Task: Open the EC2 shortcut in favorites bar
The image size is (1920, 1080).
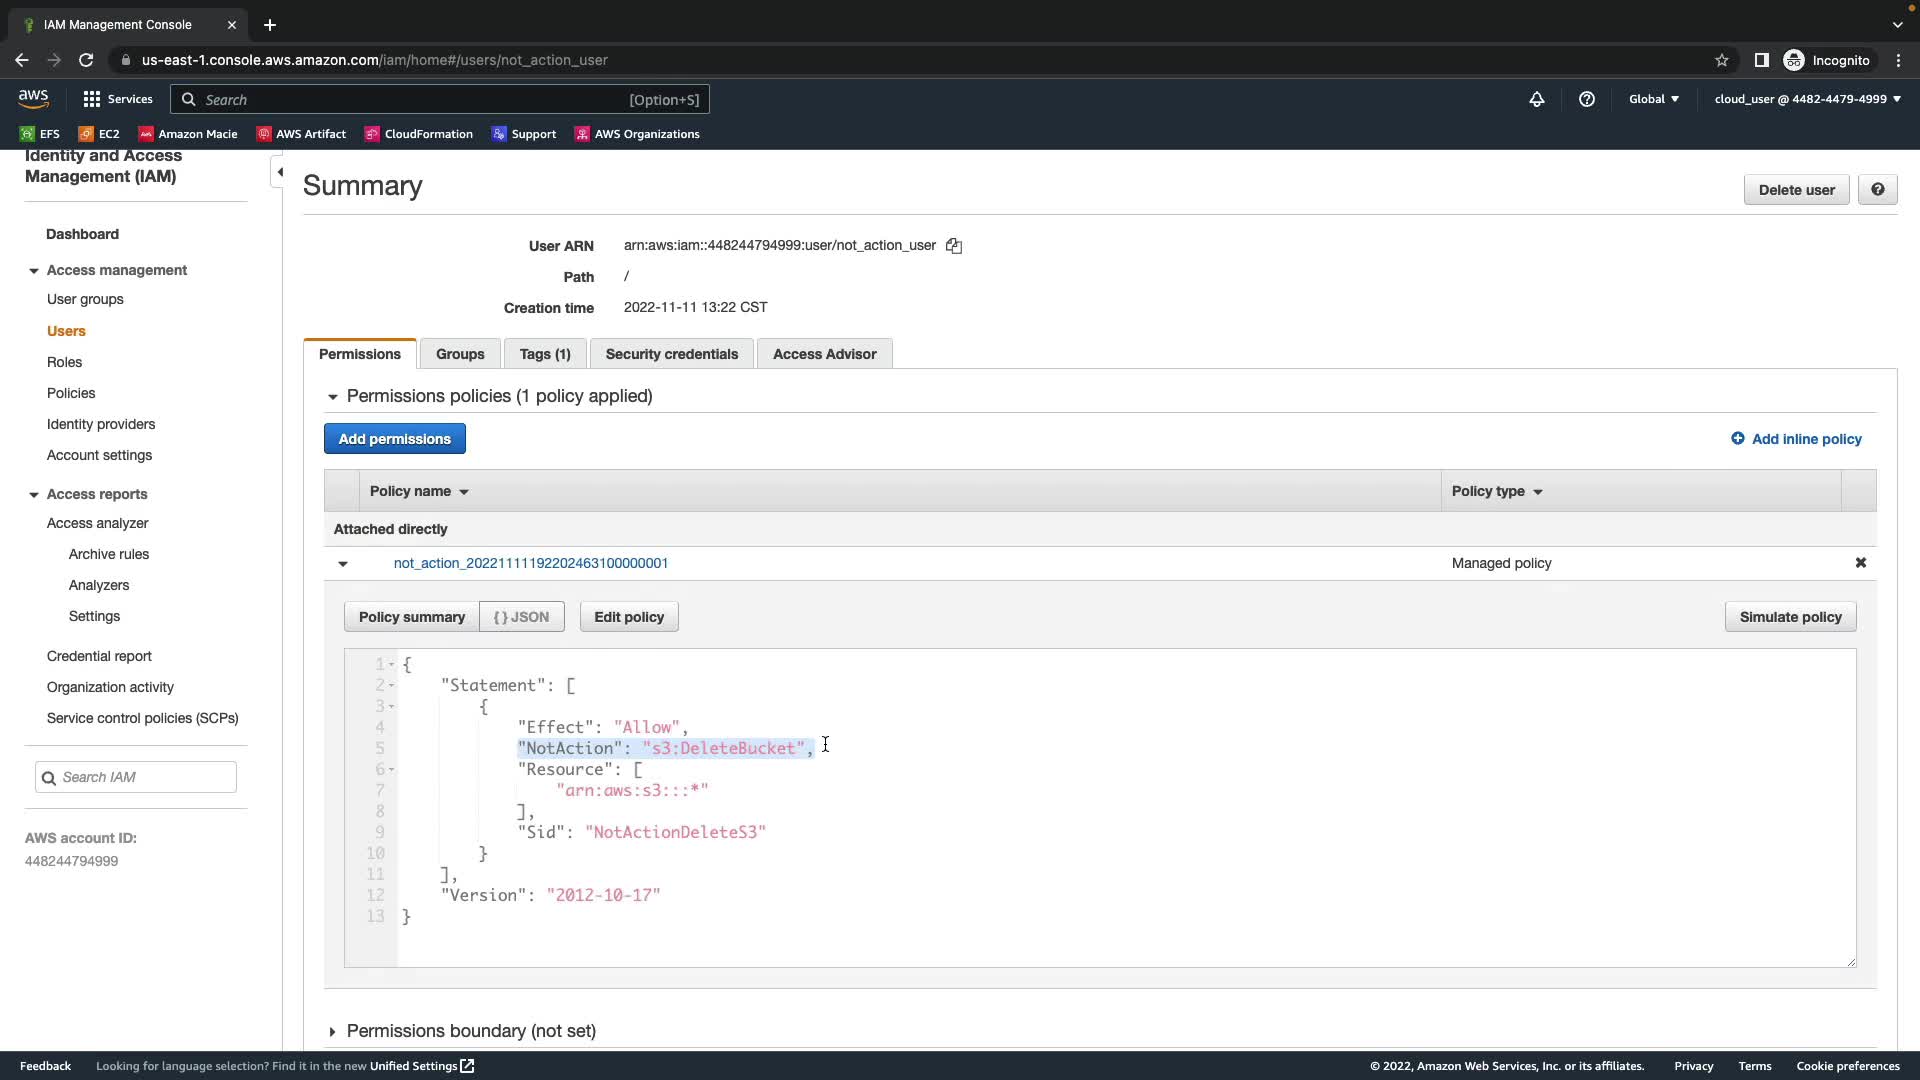Action: [x=99, y=134]
